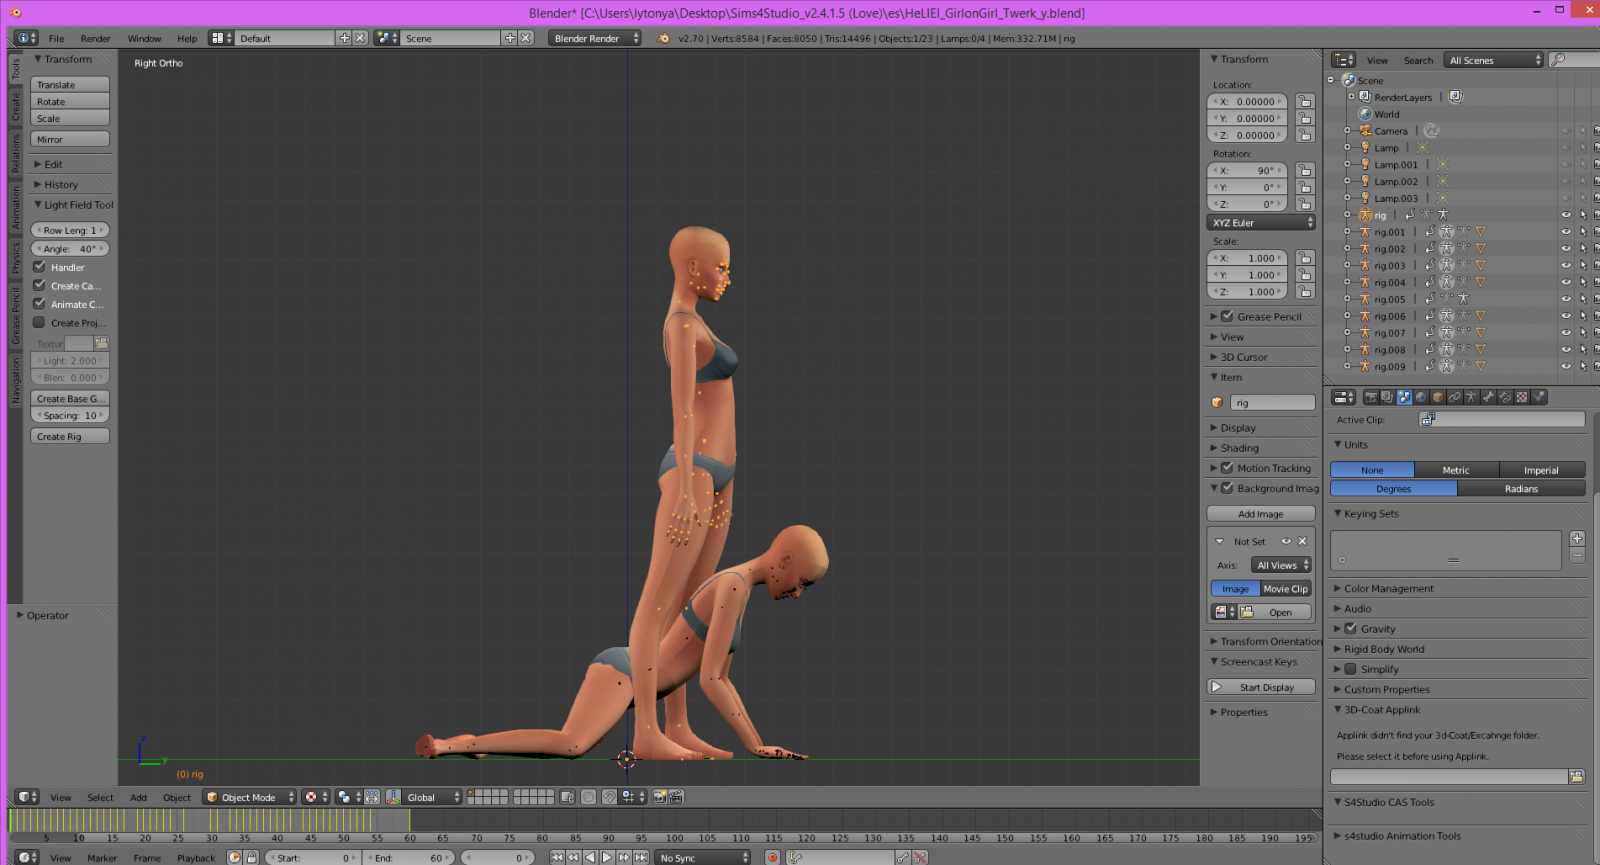
Task: Expand the rig.007 tree node
Action: [x=1347, y=333]
